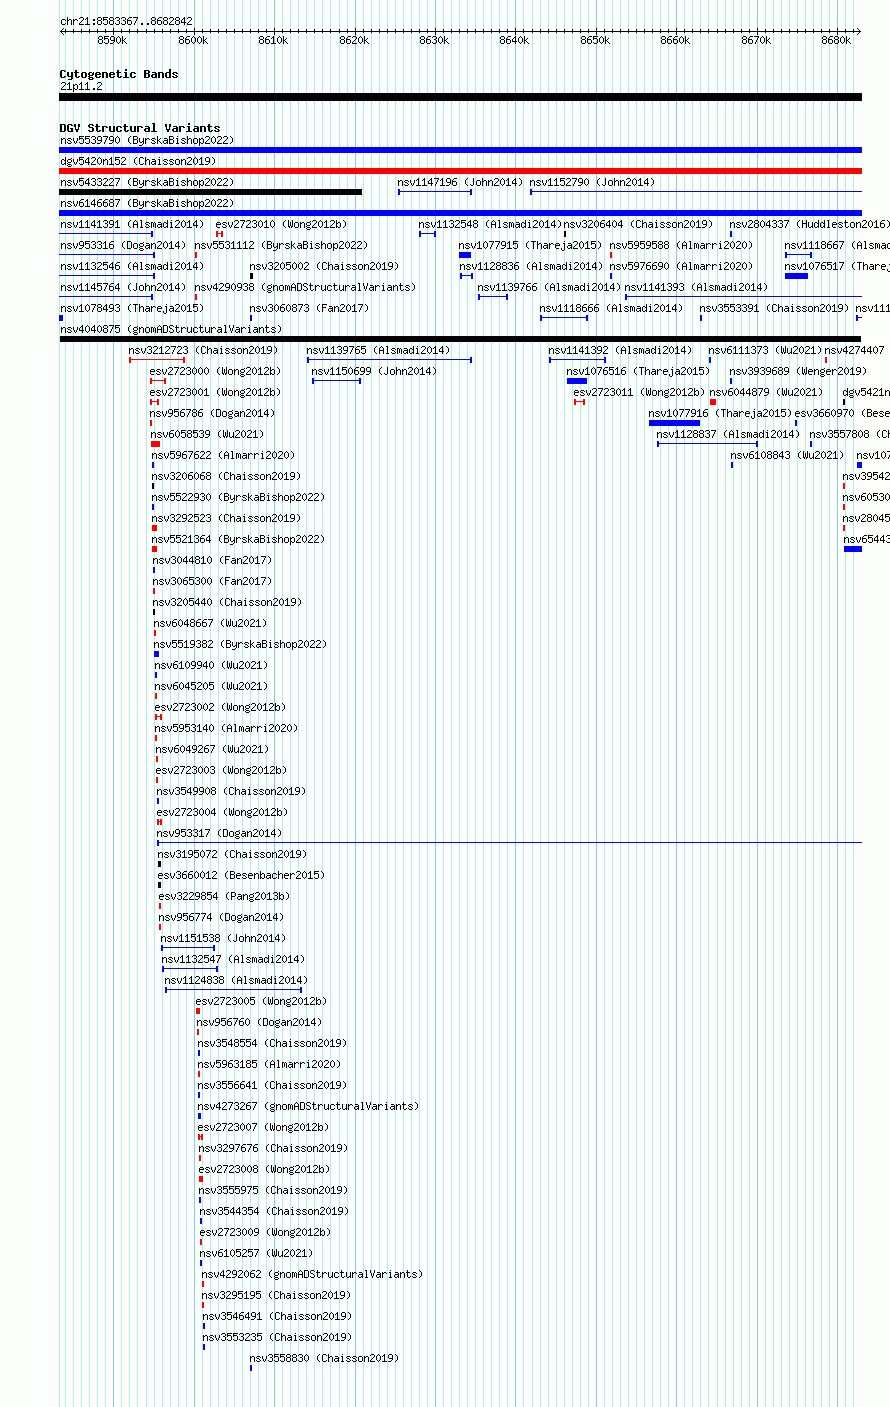The height and width of the screenshot is (1407, 890).
Task: Click the chr21:8583367..8682842 coordinate label
Action: [x=126, y=21]
